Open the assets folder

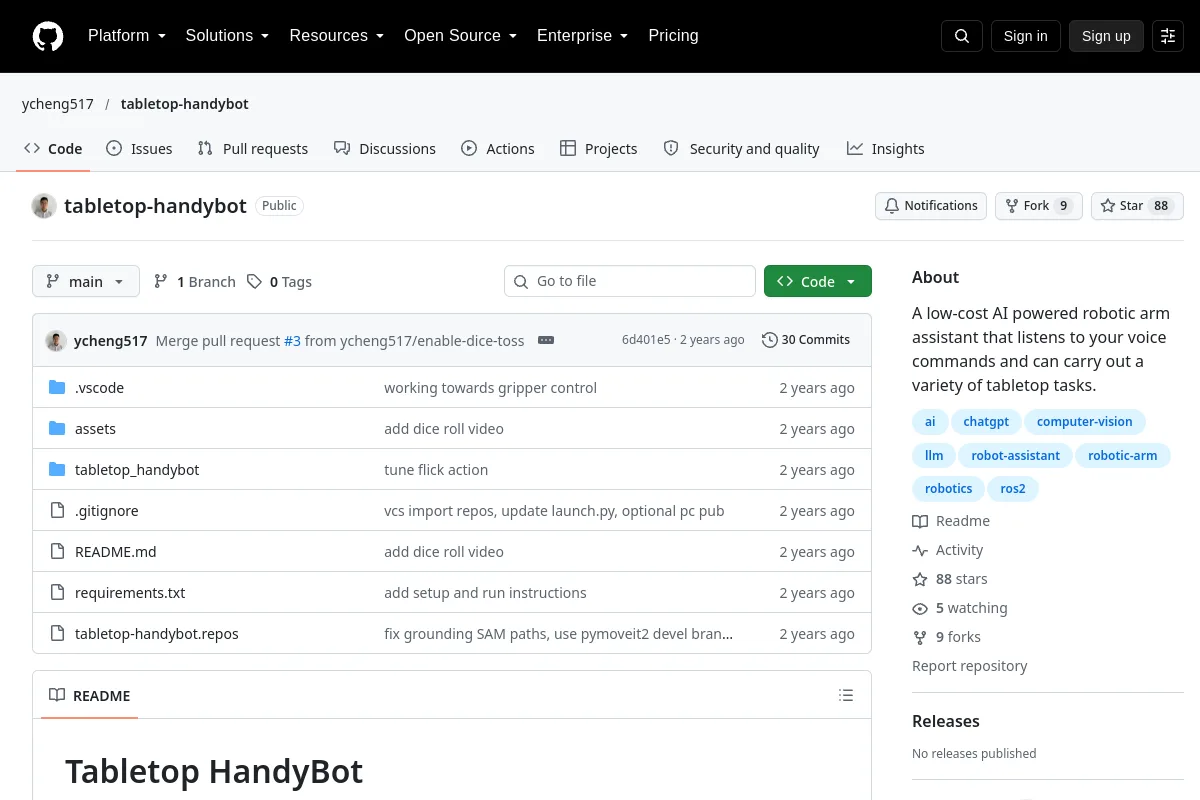95,429
